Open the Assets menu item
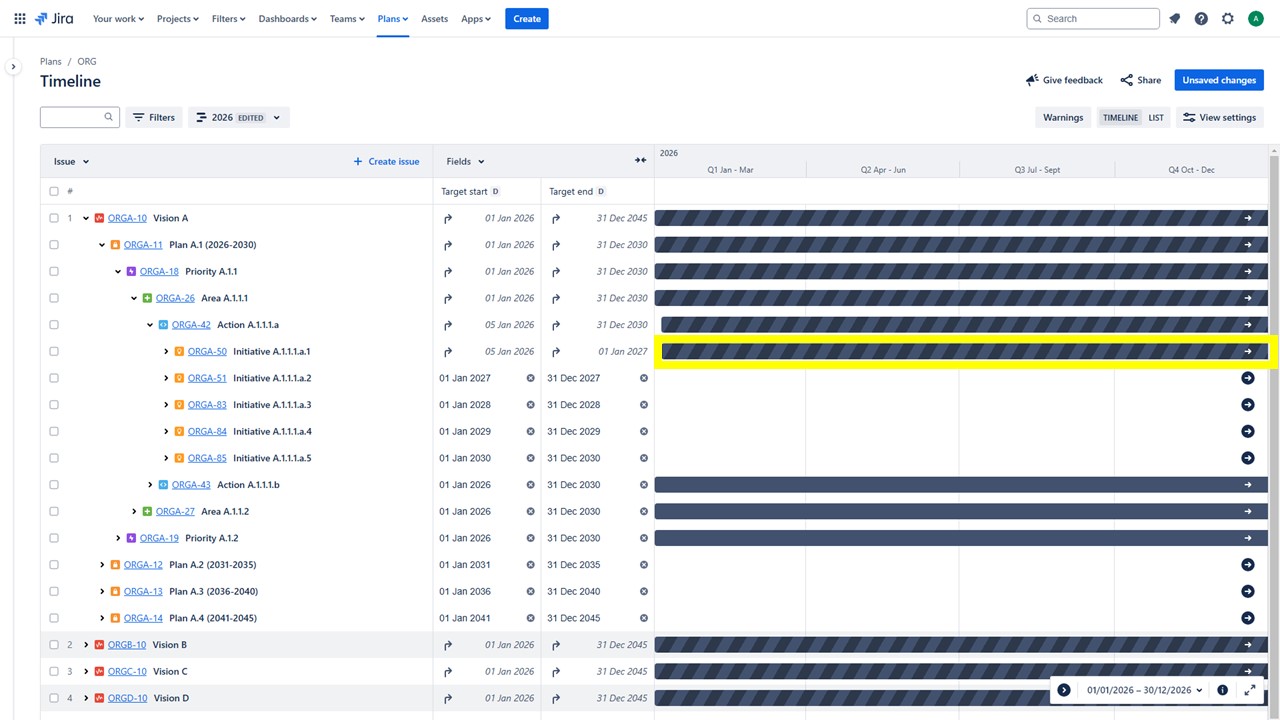 [x=434, y=18]
